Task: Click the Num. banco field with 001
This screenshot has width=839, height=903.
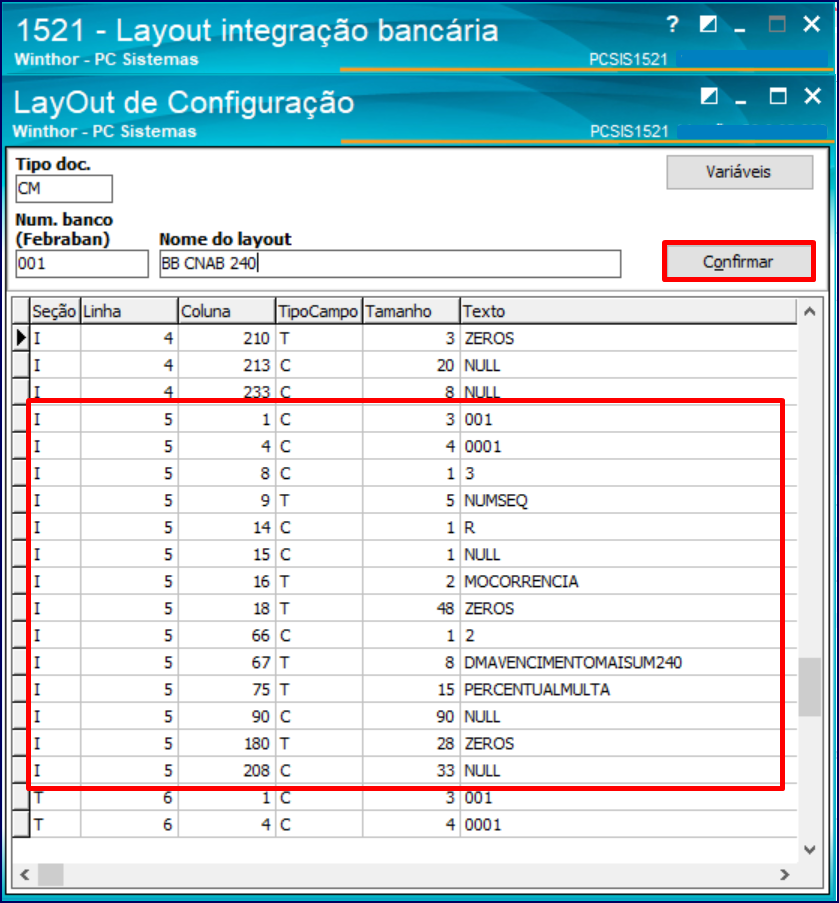Action: point(81,263)
